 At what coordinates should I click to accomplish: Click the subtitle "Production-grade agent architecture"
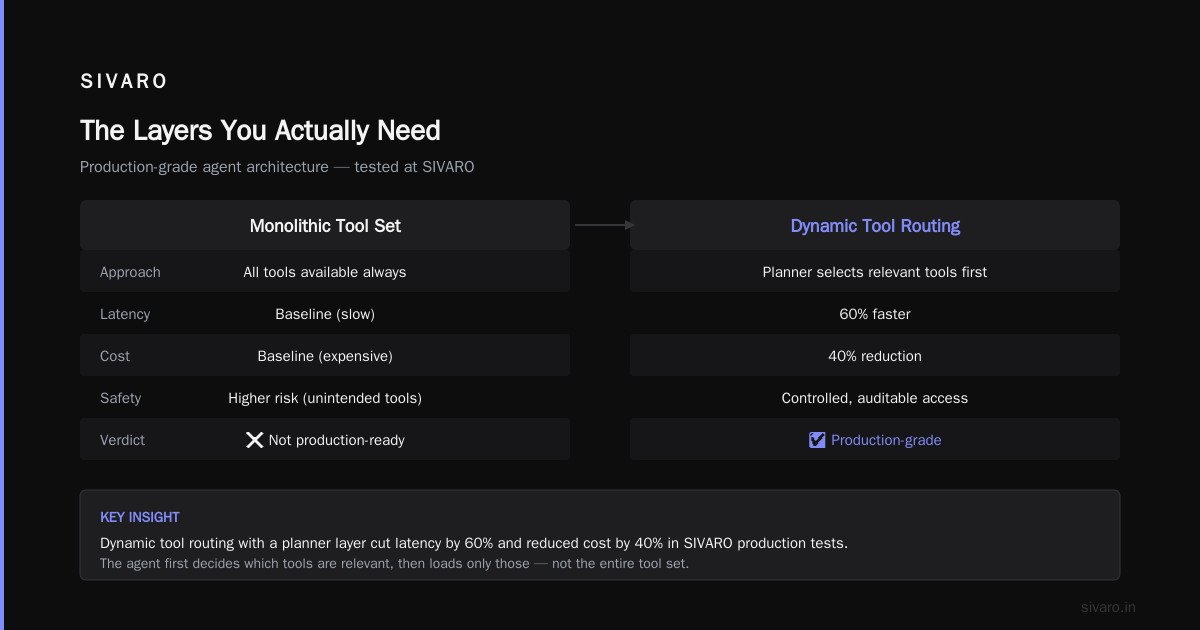pyautogui.click(x=204, y=167)
